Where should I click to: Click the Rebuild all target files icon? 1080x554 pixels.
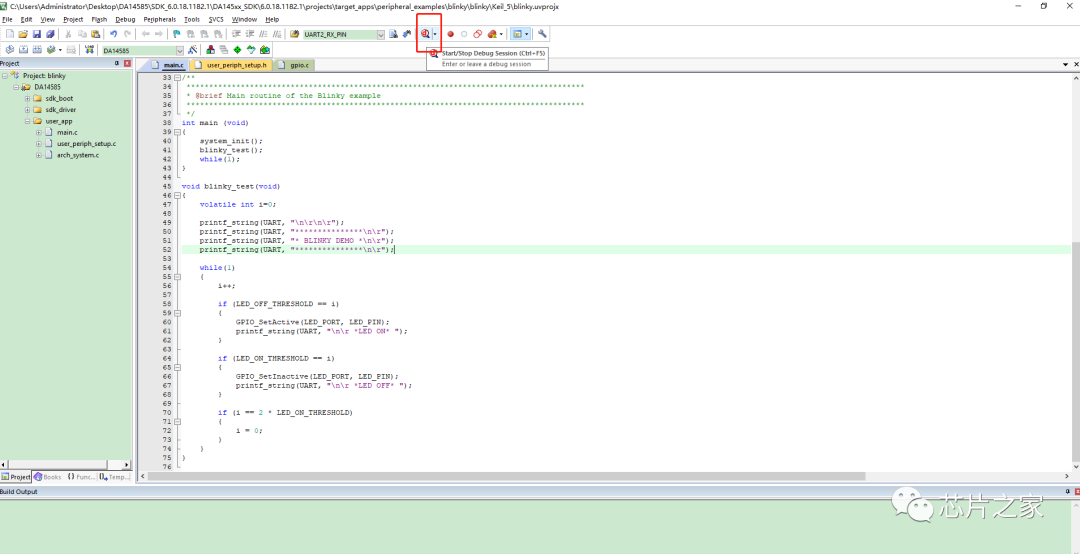37,50
